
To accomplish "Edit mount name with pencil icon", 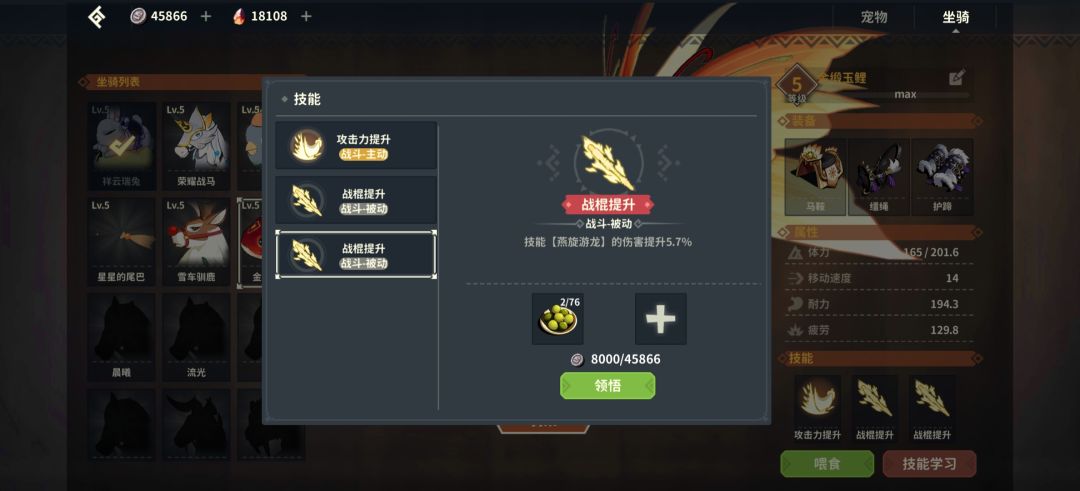I will tap(957, 77).
